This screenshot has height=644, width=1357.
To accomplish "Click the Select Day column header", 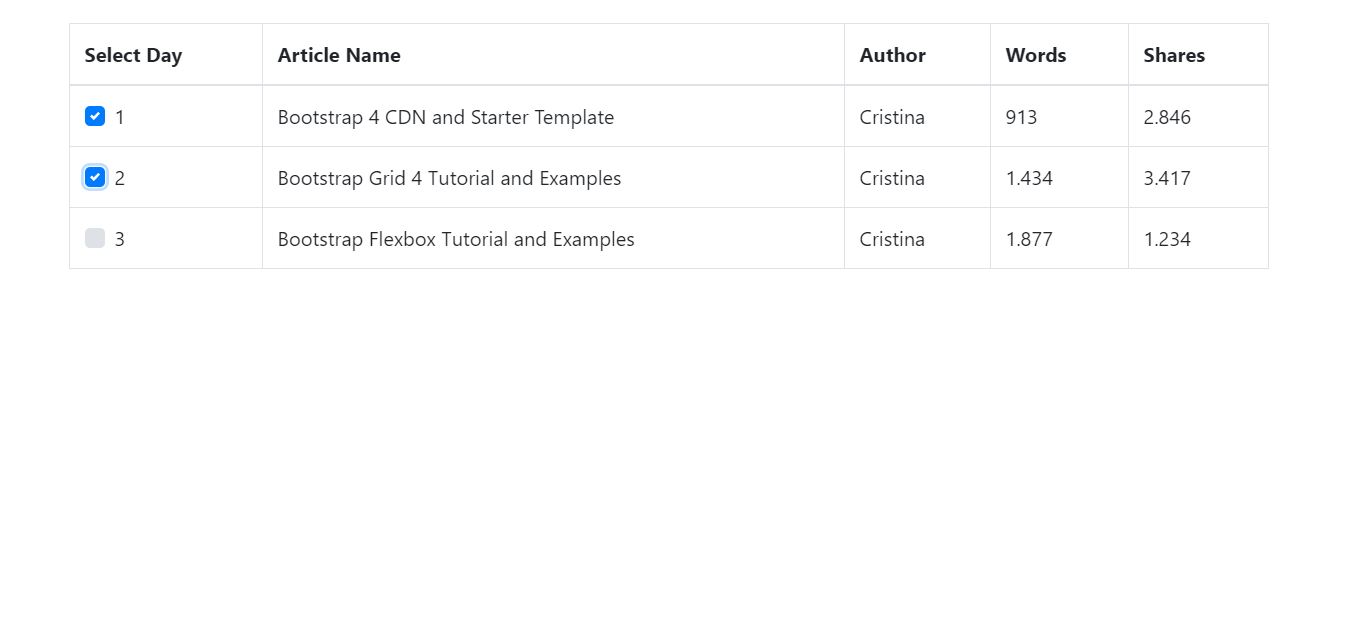I will pos(133,55).
